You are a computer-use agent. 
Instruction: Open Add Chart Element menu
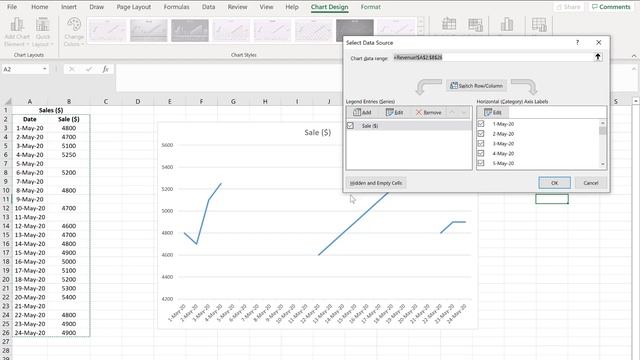[x=17, y=32]
